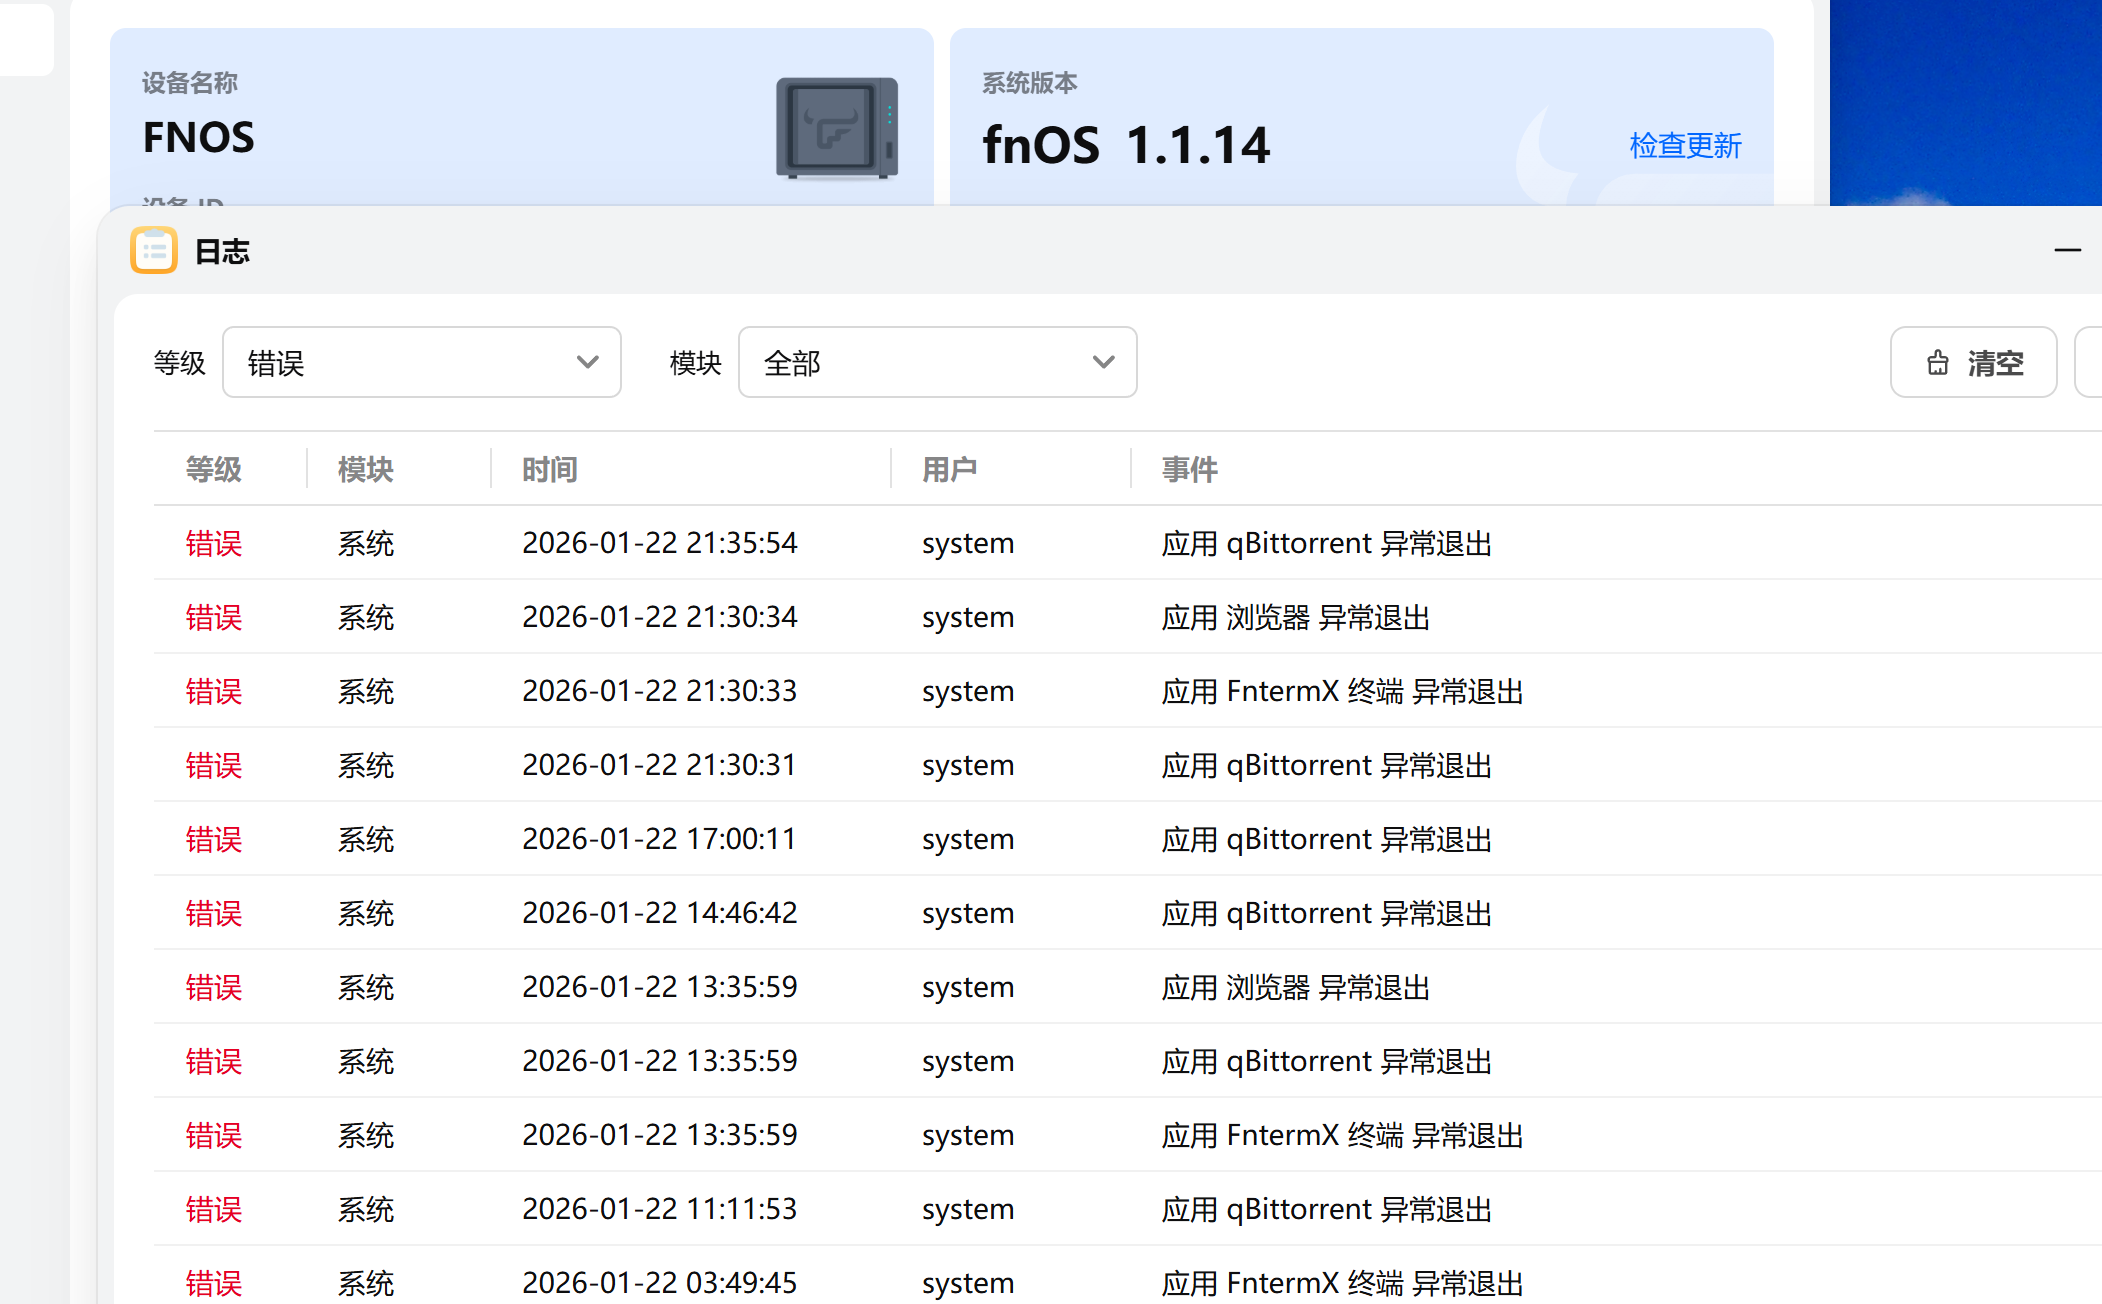Click the 事件 column header
2102x1304 pixels.
click(x=1188, y=469)
